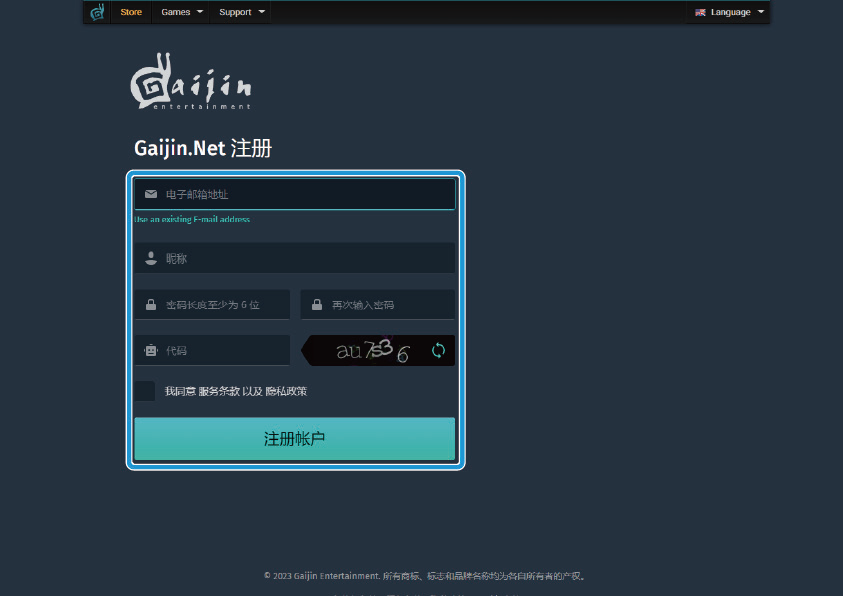
Task: Click the person icon in nickname field
Action: 151,258
